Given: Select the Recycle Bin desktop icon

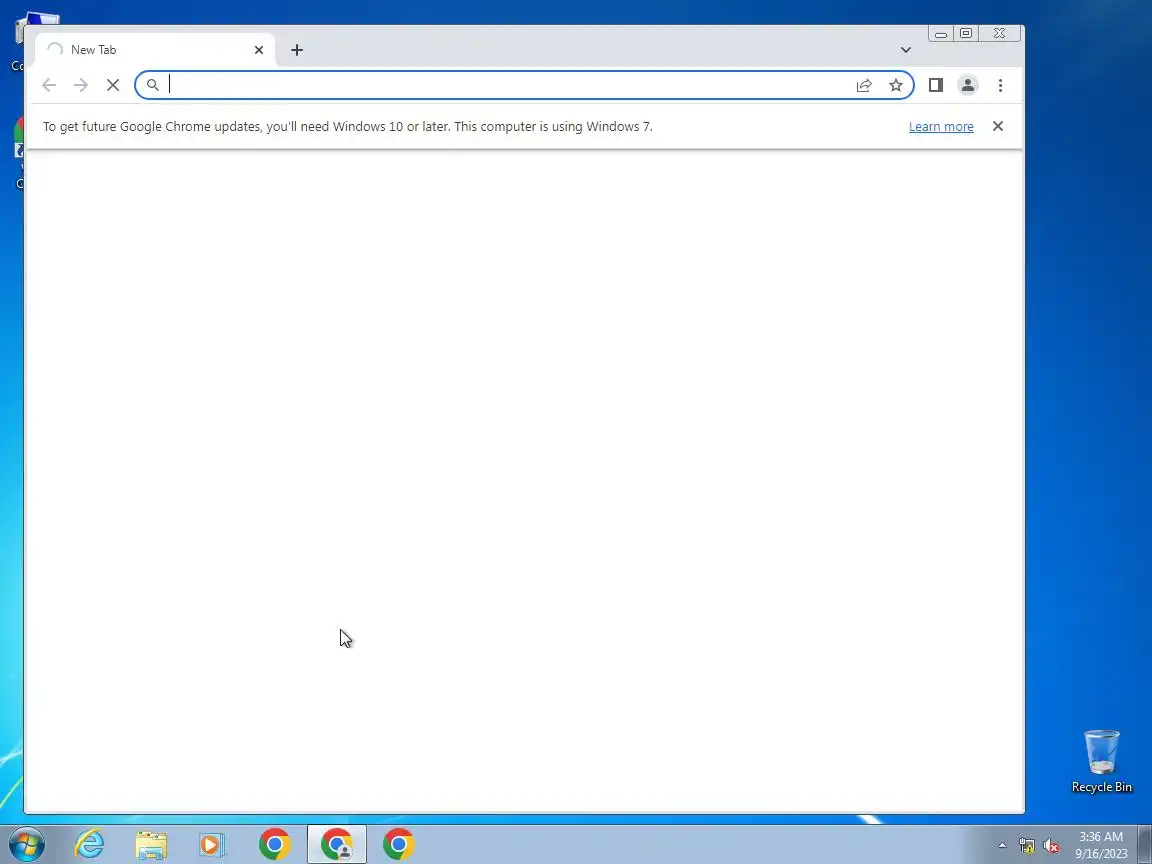Looking at the screenshot, I should click(x=1101, y=761).
